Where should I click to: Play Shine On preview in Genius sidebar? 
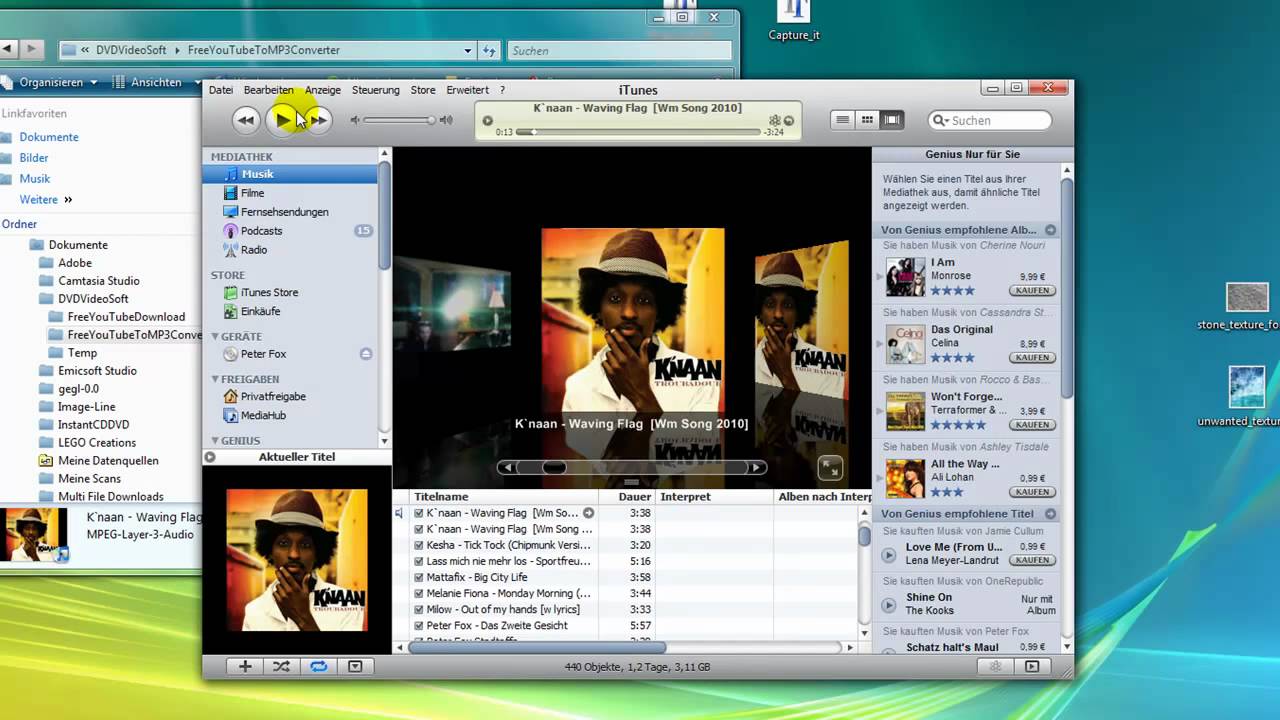pos(888,605)
